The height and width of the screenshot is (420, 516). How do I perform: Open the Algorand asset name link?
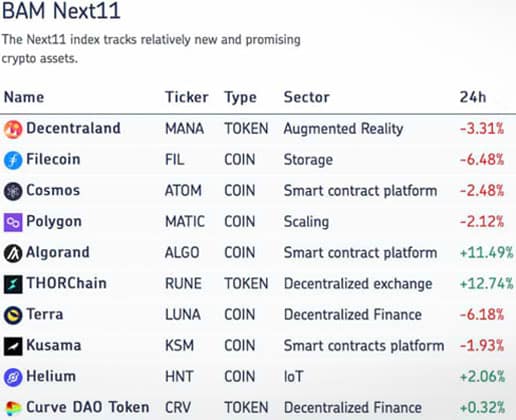coord(58,252)
